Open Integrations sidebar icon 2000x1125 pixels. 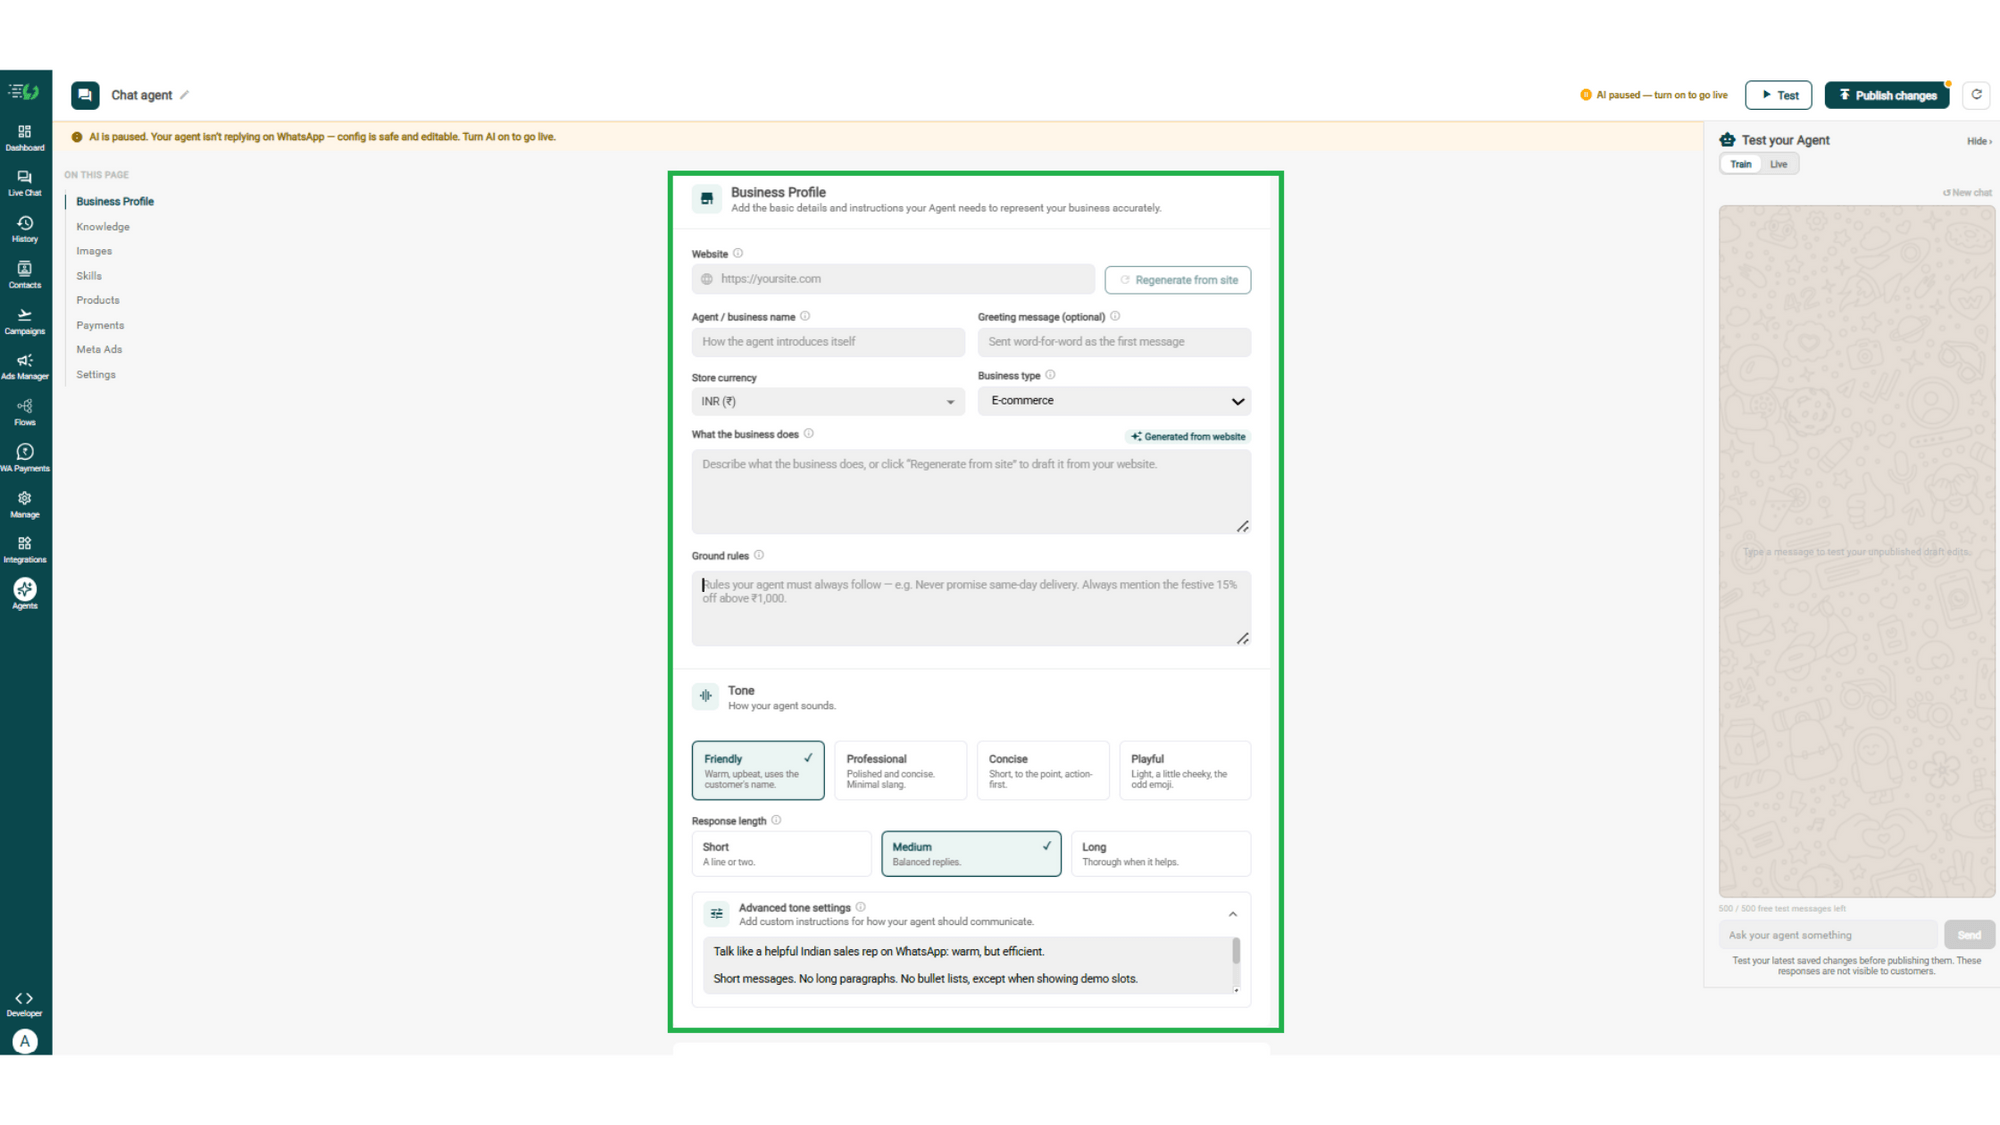coord(25,549)
